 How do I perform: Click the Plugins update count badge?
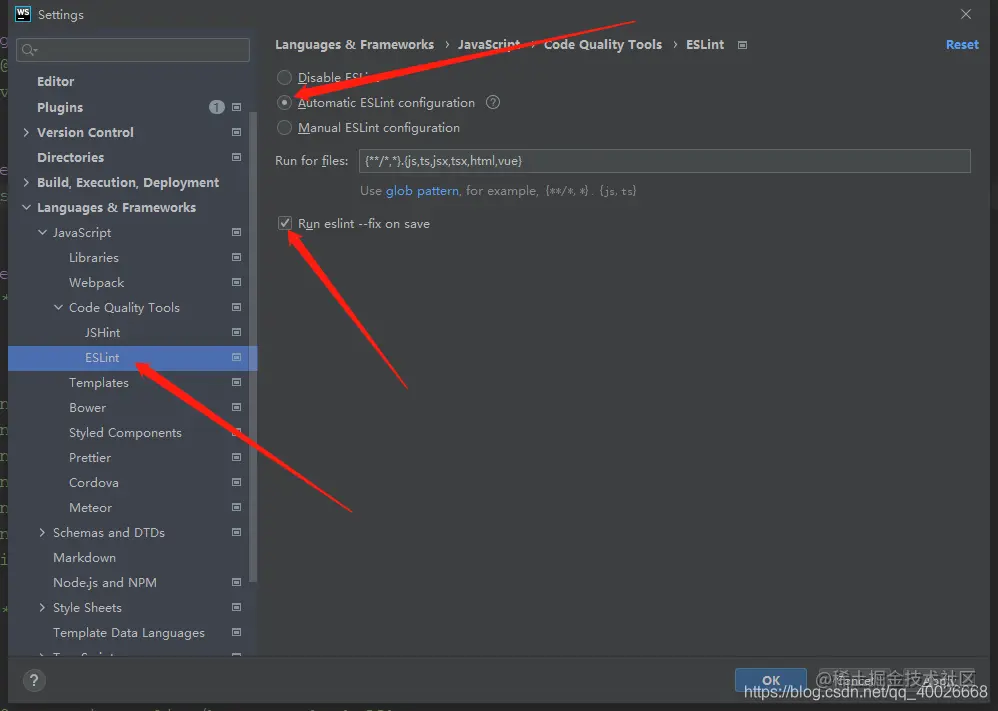216,107
